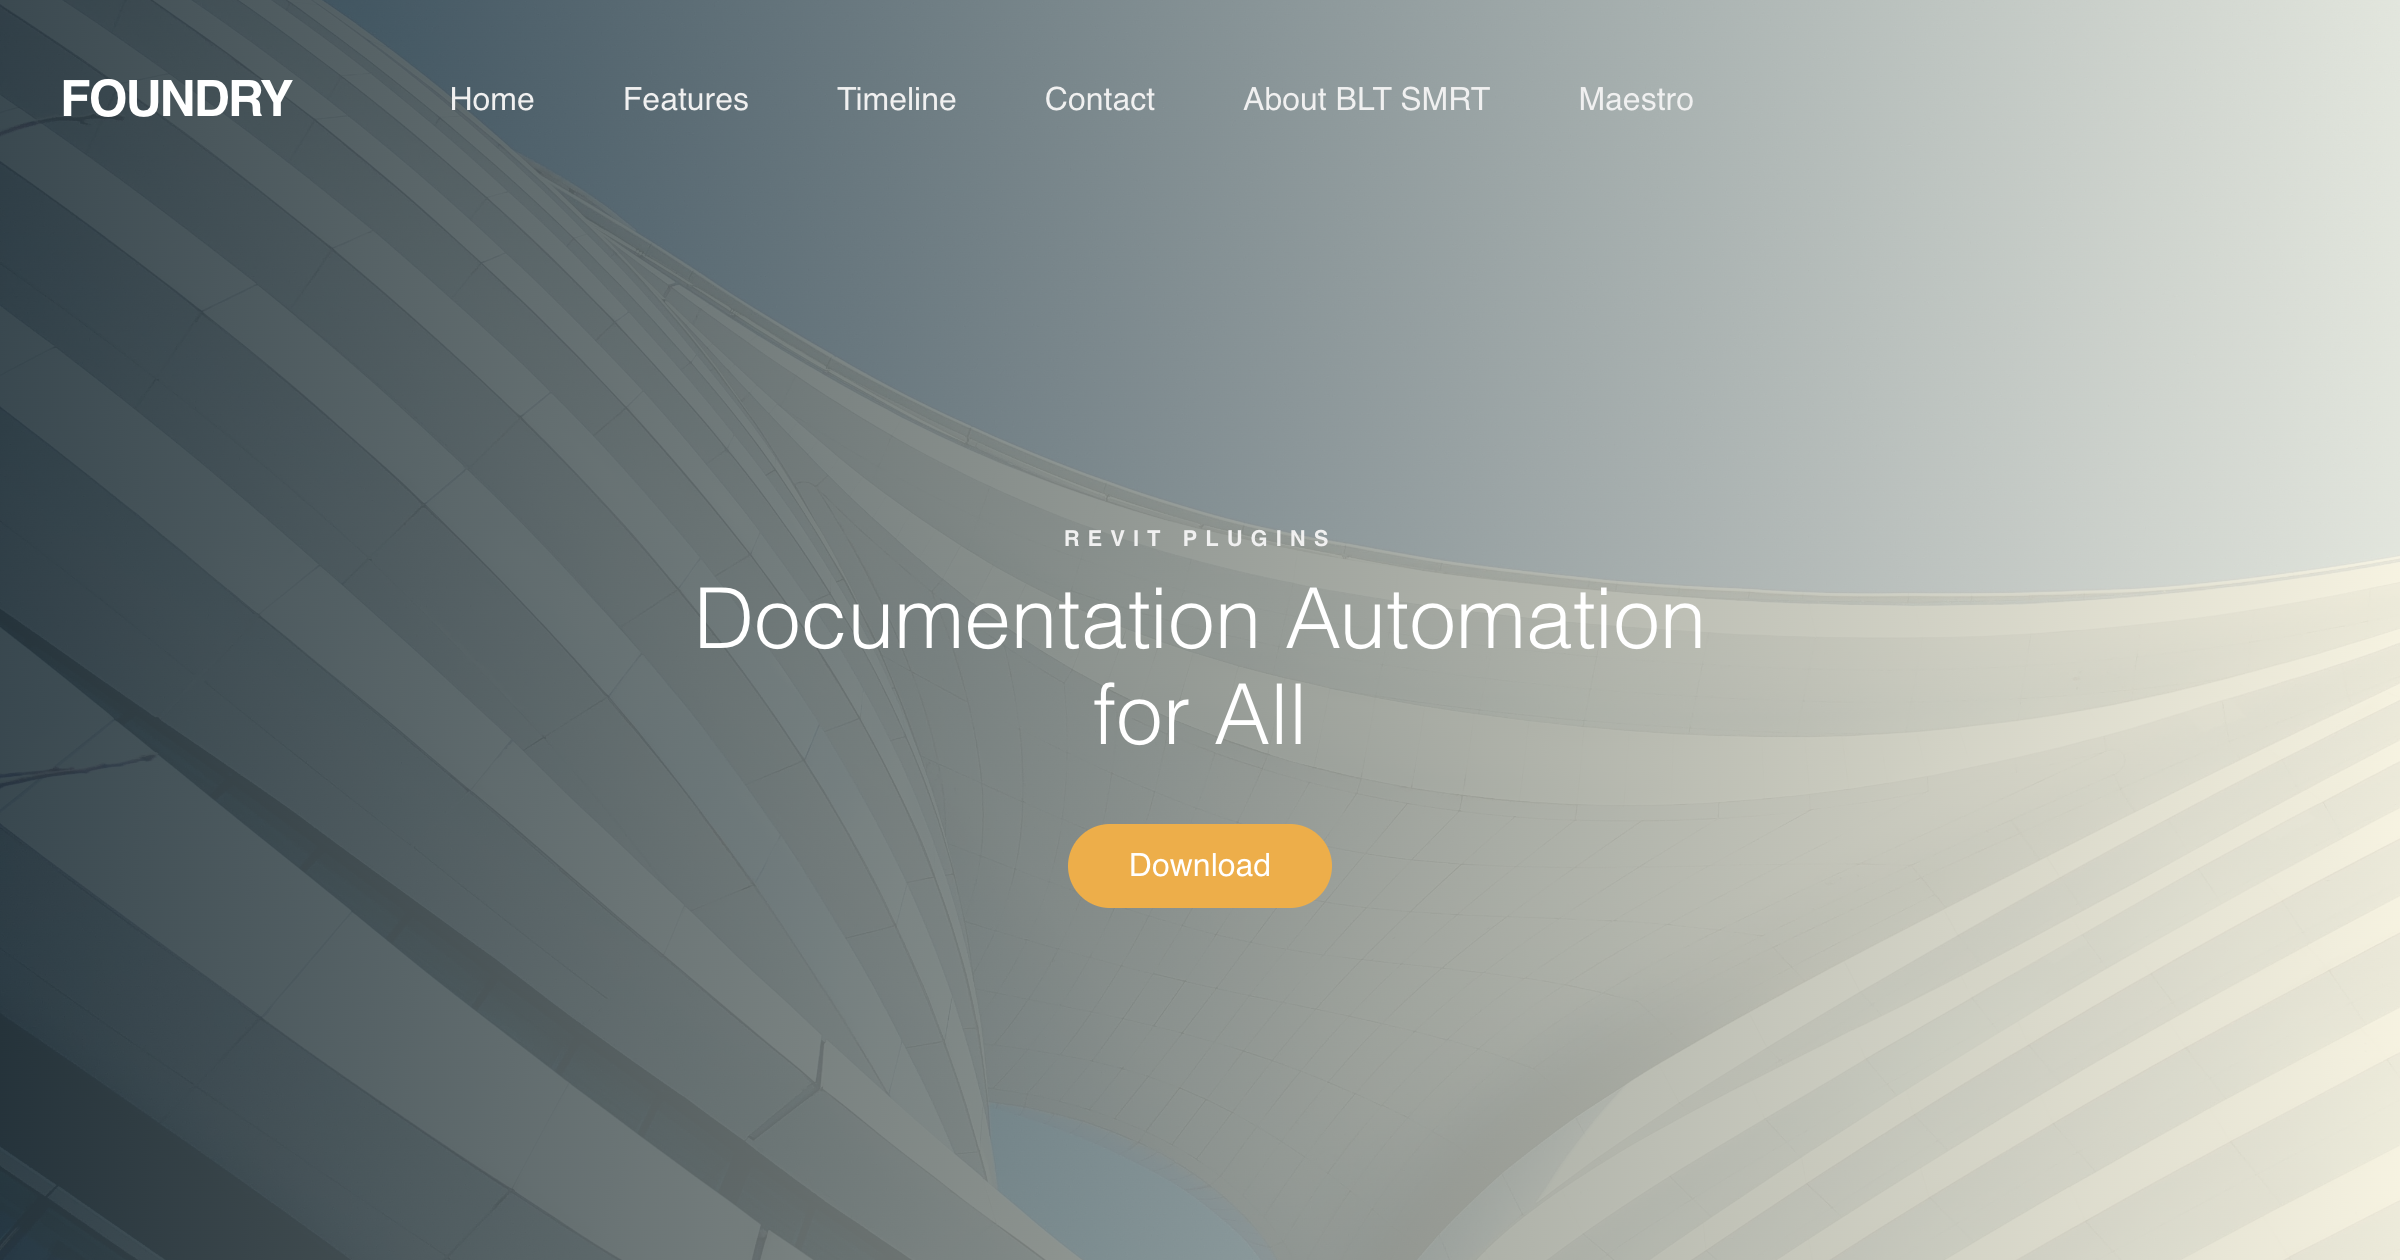The width and height of the screenshot is (2400, 1260).
Task: Select the Home menu entry
Action: point(492,99)
